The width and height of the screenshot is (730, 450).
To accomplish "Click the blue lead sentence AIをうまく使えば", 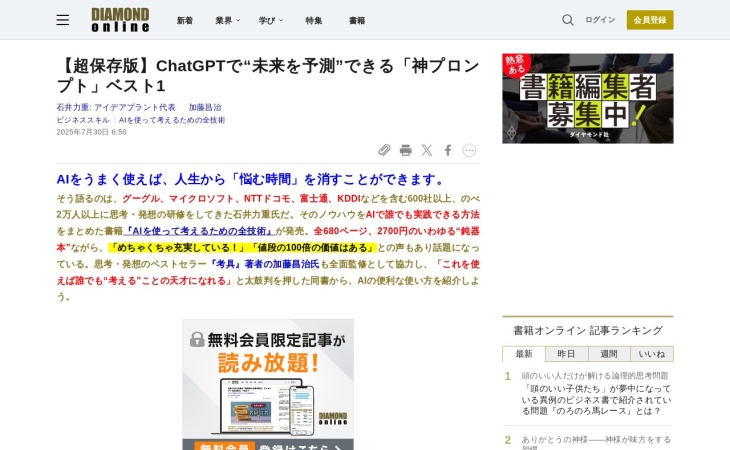I will click(251, 179).
